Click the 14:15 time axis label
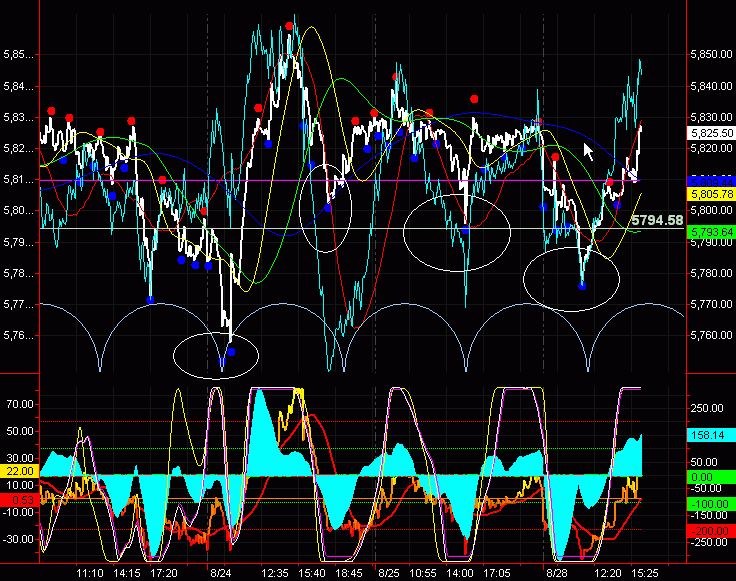This screenshot has height=581, width=736. click(127, 573)
